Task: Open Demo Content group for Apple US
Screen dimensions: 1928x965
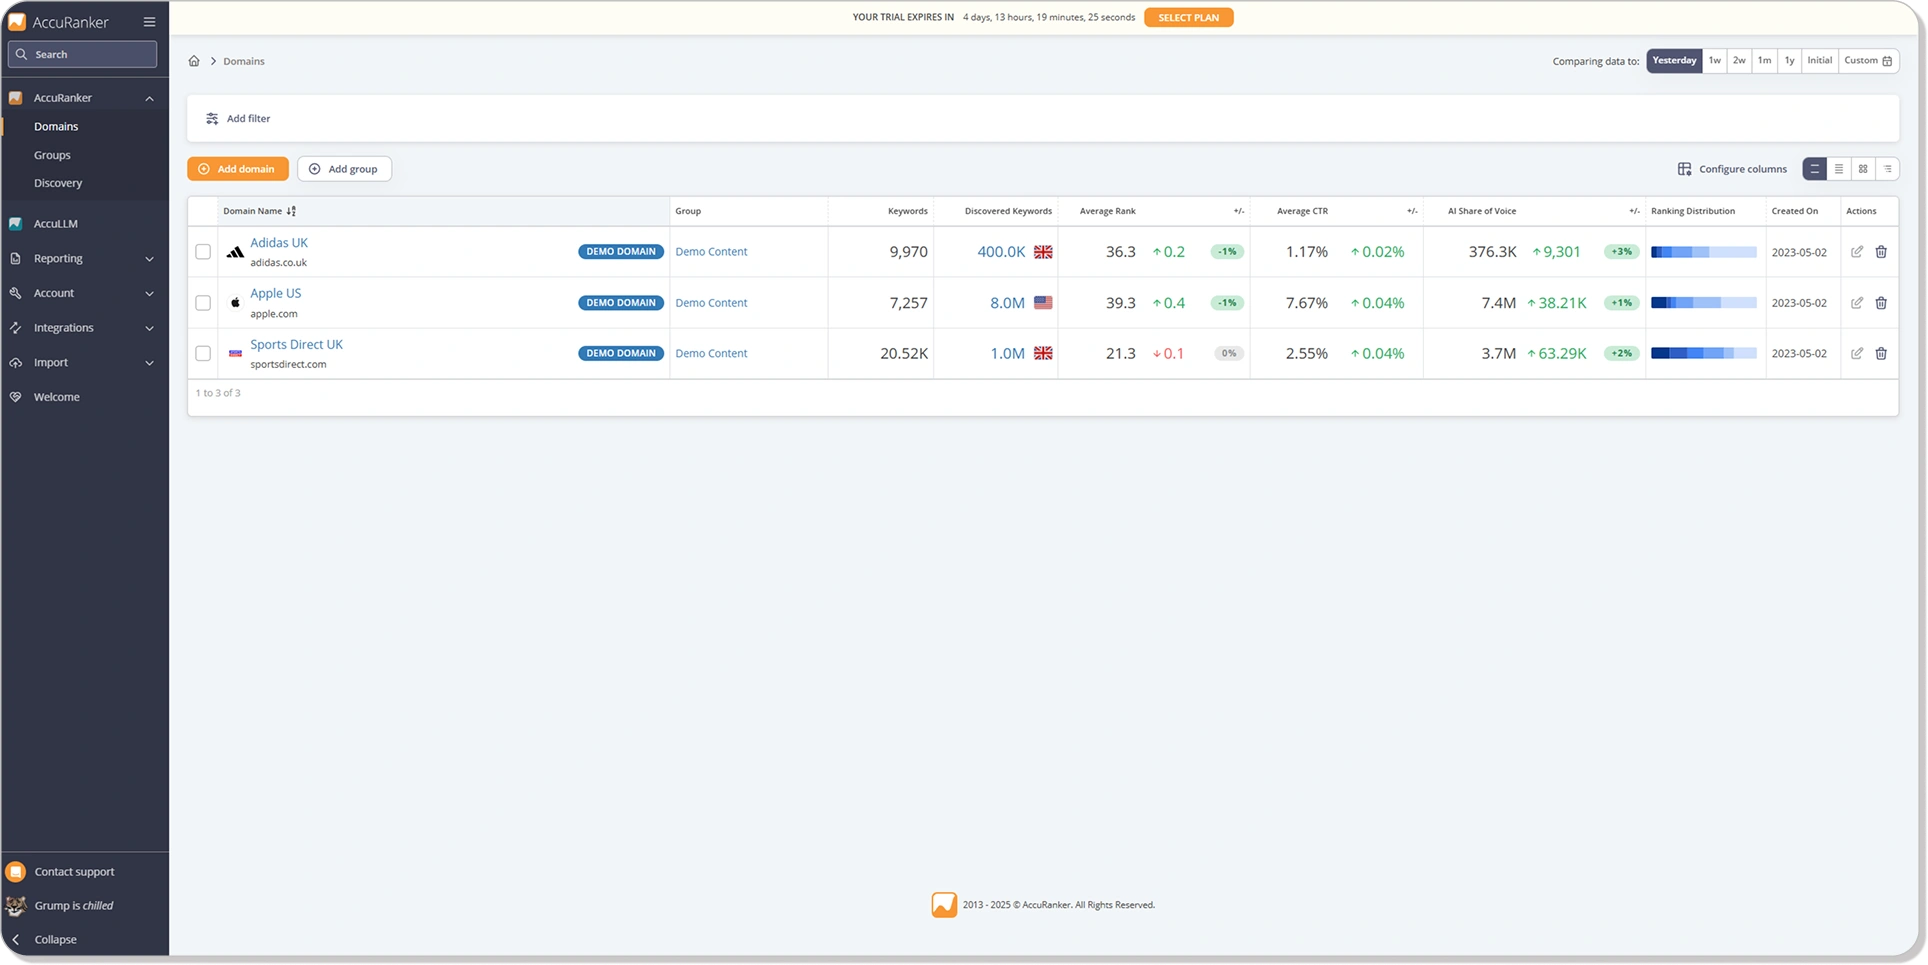Action: point(710,302)
